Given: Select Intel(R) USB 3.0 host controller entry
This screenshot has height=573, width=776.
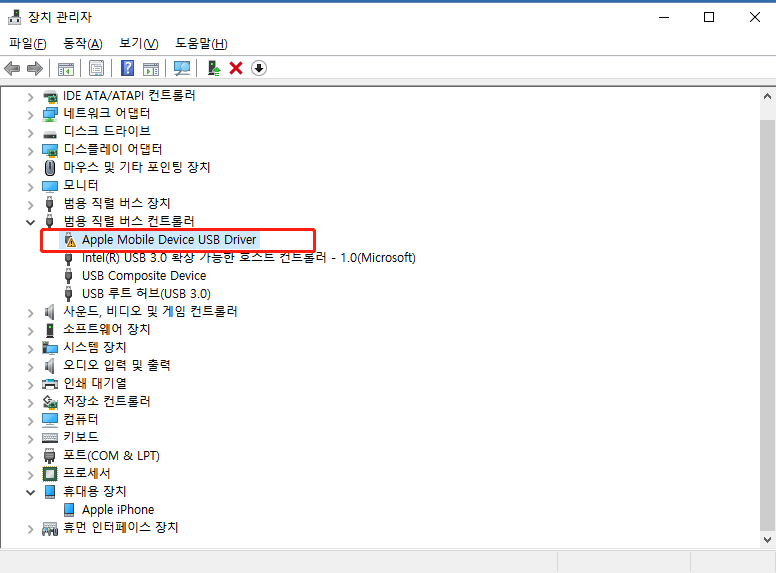Looking at the screenshot, I should click(x=248, y=258).
